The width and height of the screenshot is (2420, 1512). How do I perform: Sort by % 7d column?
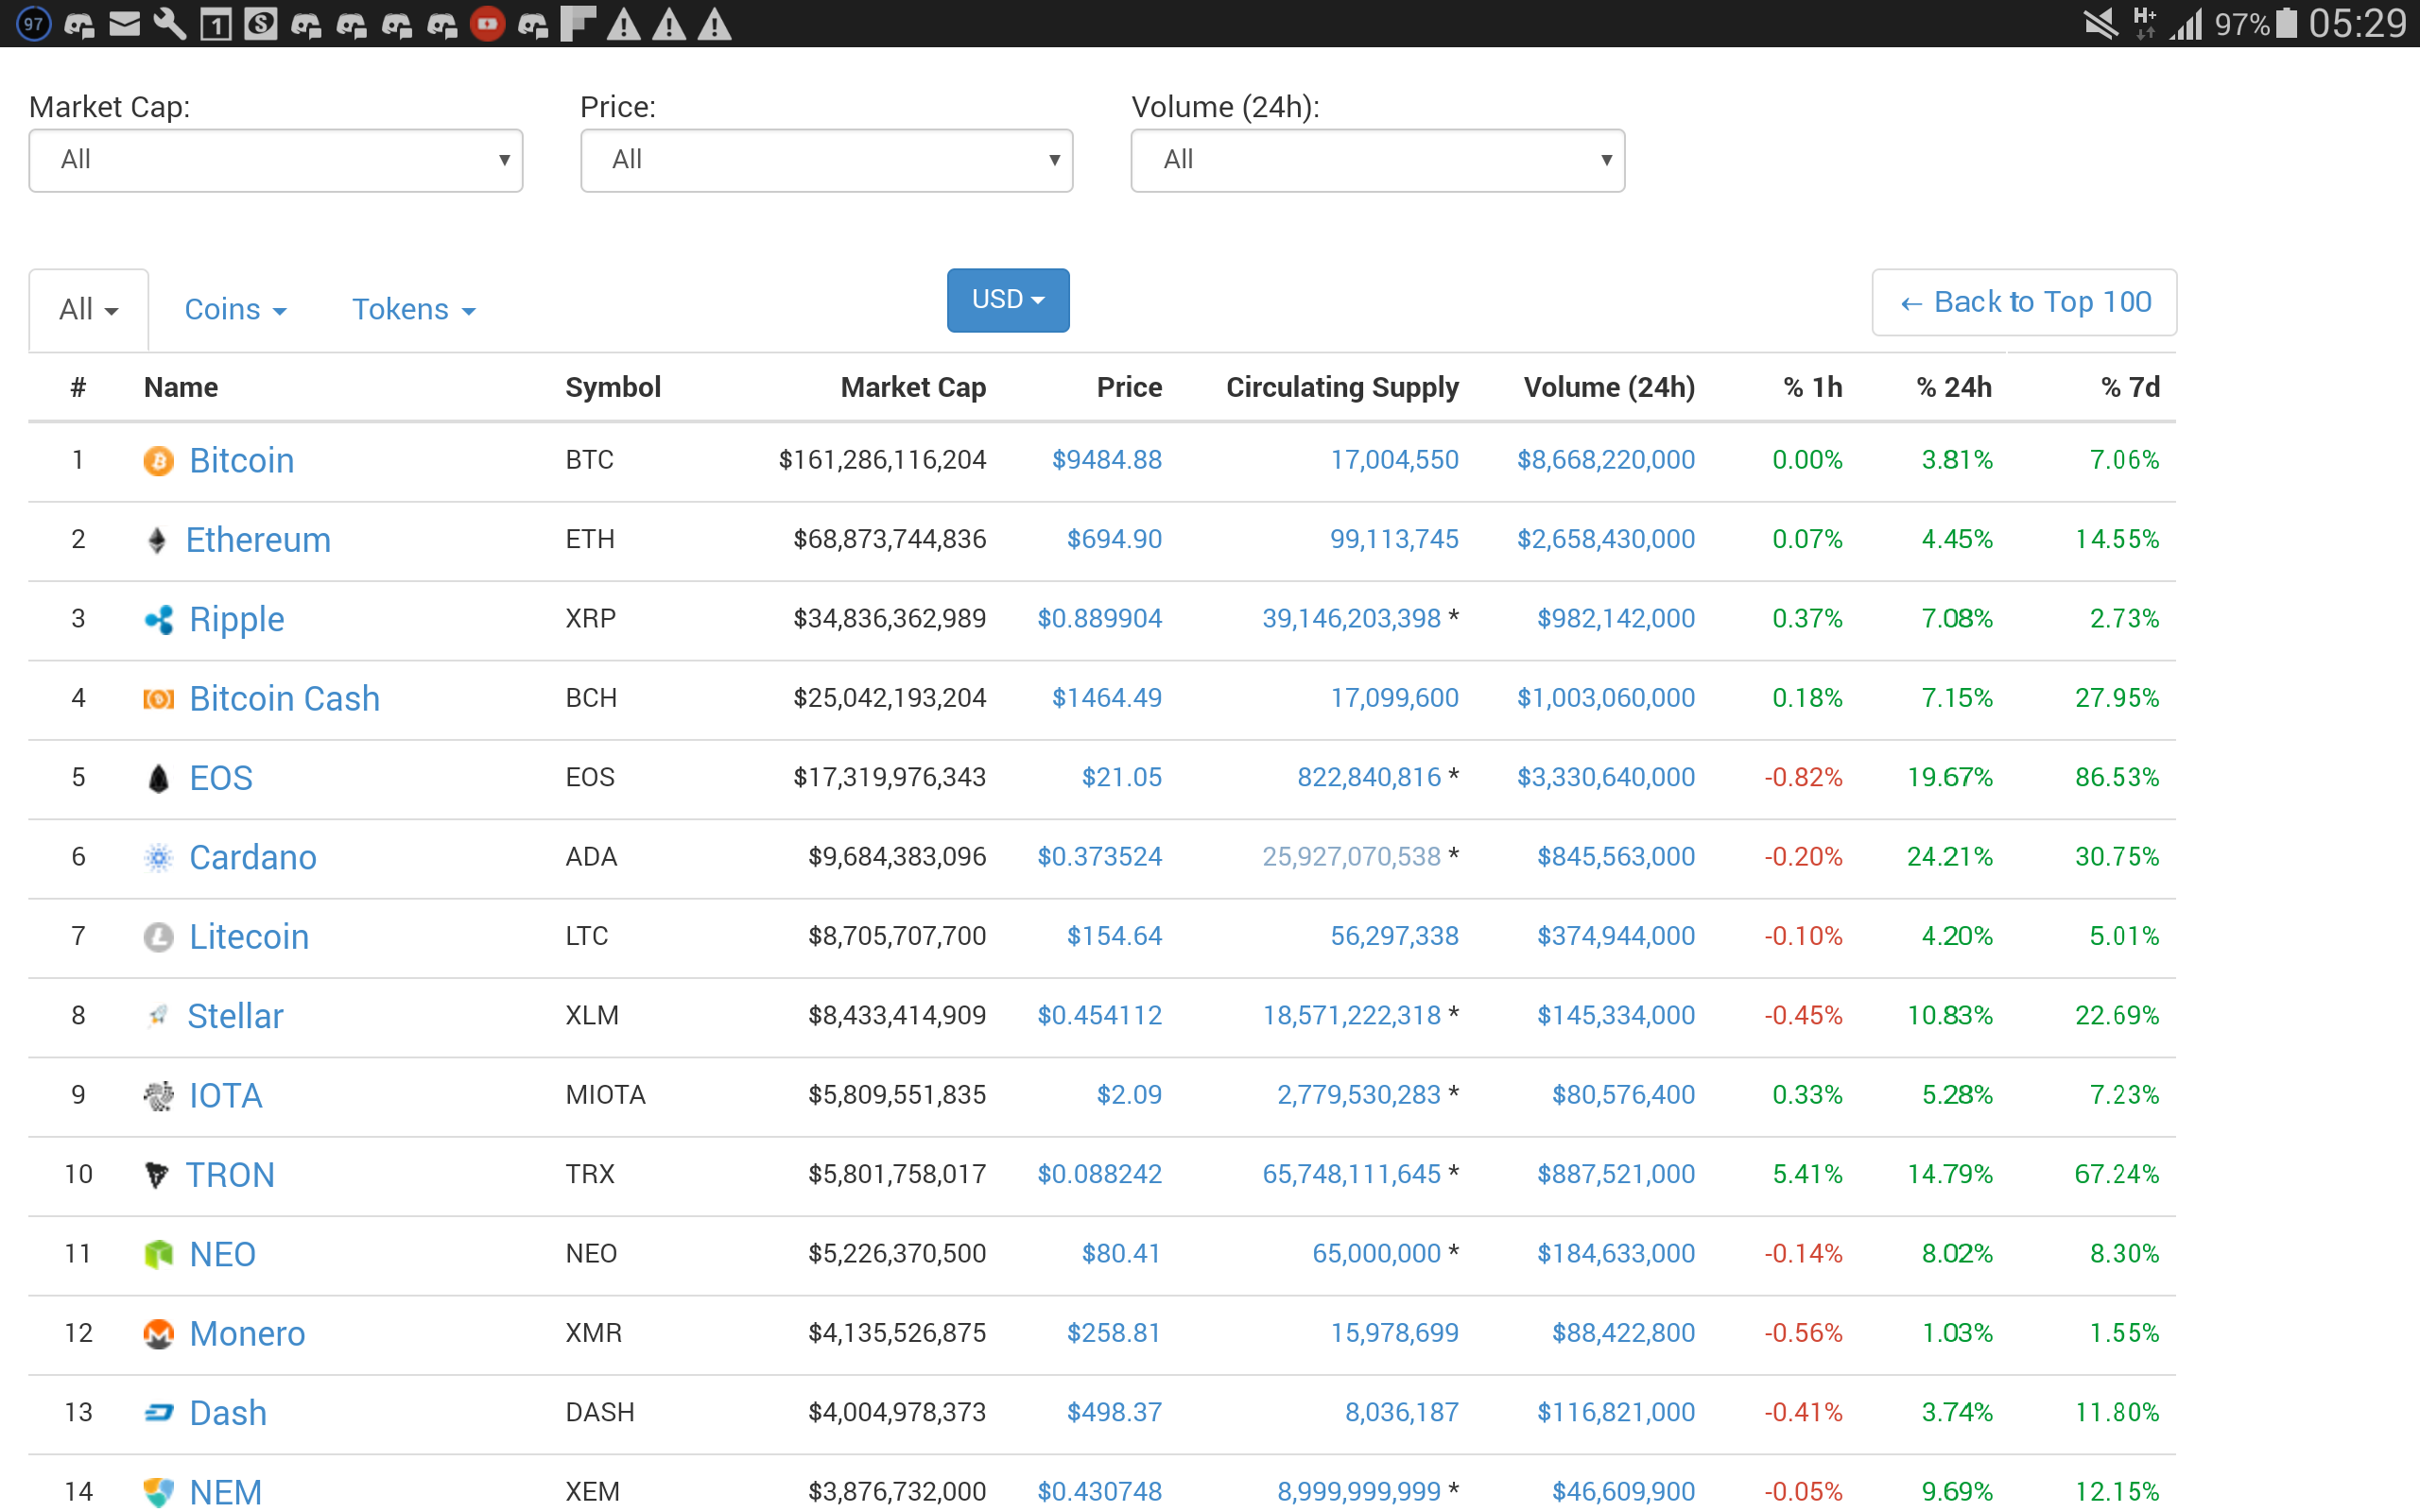(2130, 388)
